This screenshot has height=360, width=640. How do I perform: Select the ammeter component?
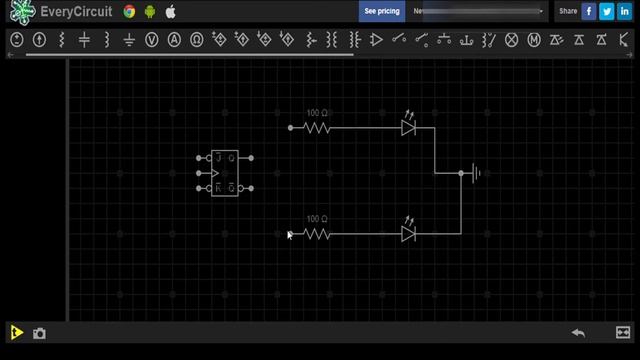coord(174,40)
